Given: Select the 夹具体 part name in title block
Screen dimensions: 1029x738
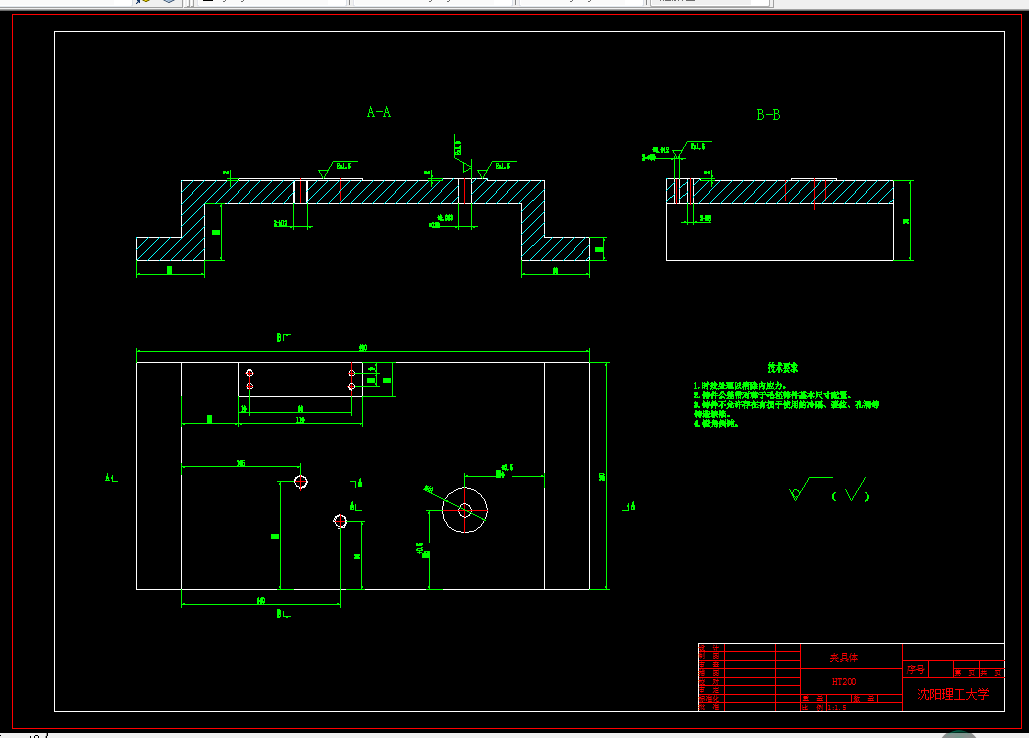Looking at the screenshot, I should pos(843,657).
